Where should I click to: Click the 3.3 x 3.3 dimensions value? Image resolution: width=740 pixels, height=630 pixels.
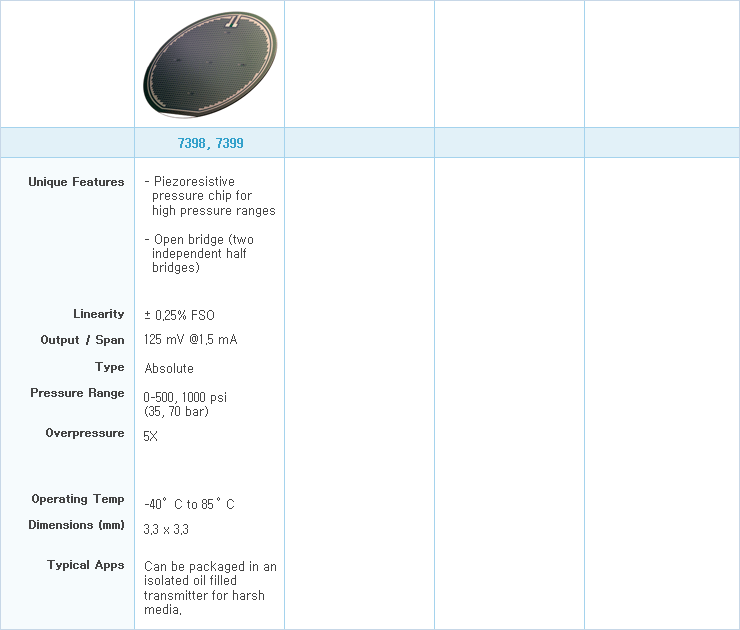point(166,529)
